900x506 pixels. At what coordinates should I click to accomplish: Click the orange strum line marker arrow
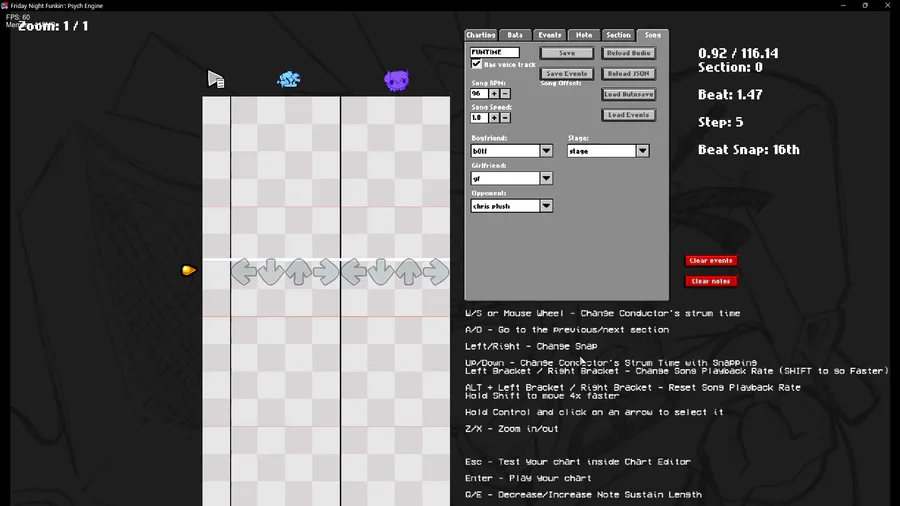pos(188,270)
